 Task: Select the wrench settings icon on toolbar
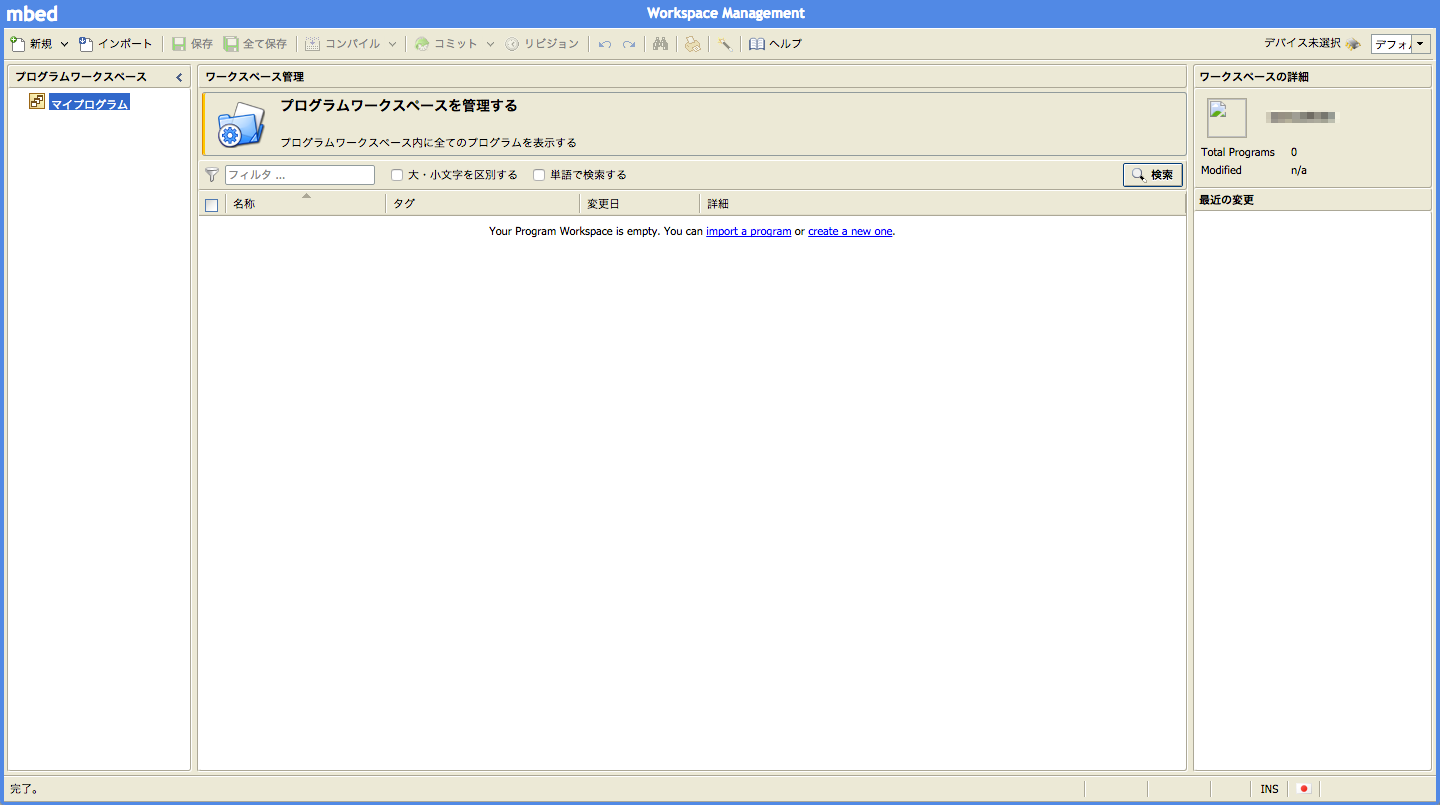724,43
